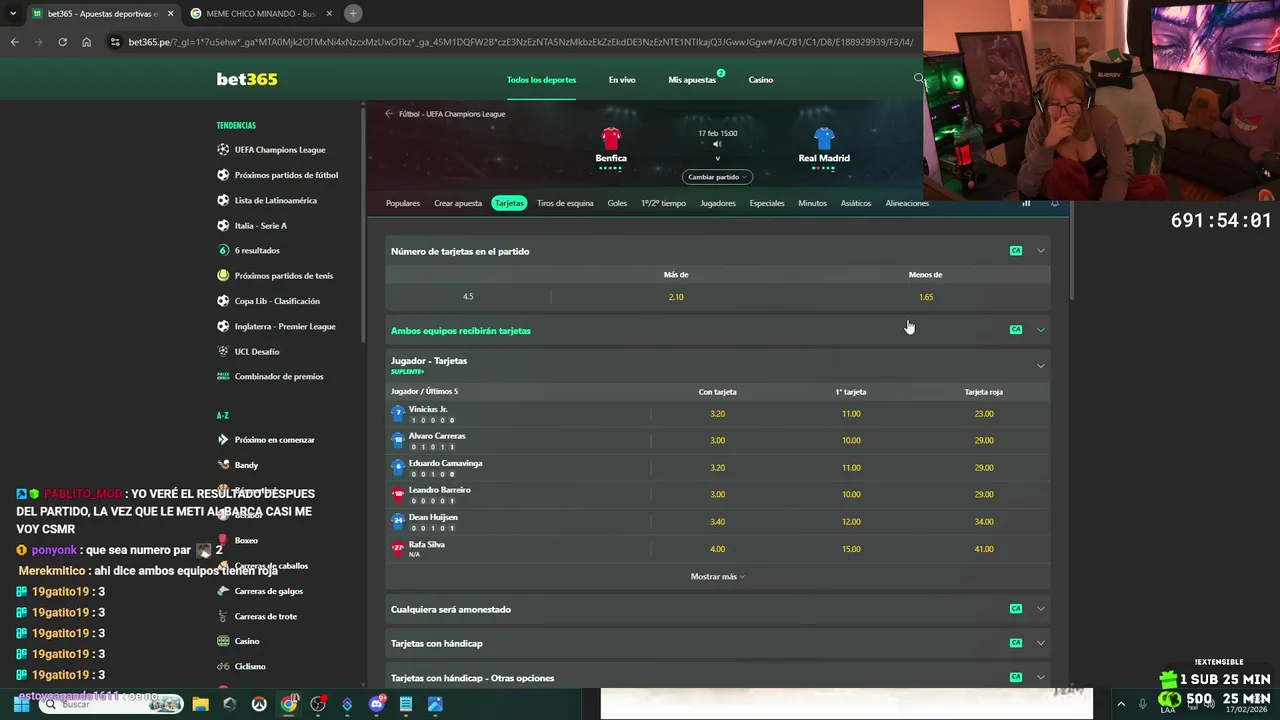1280x720 pixels.
Task: Select Vinicius Jr. Con tarjeta 3.20
Action: point(717,414)
